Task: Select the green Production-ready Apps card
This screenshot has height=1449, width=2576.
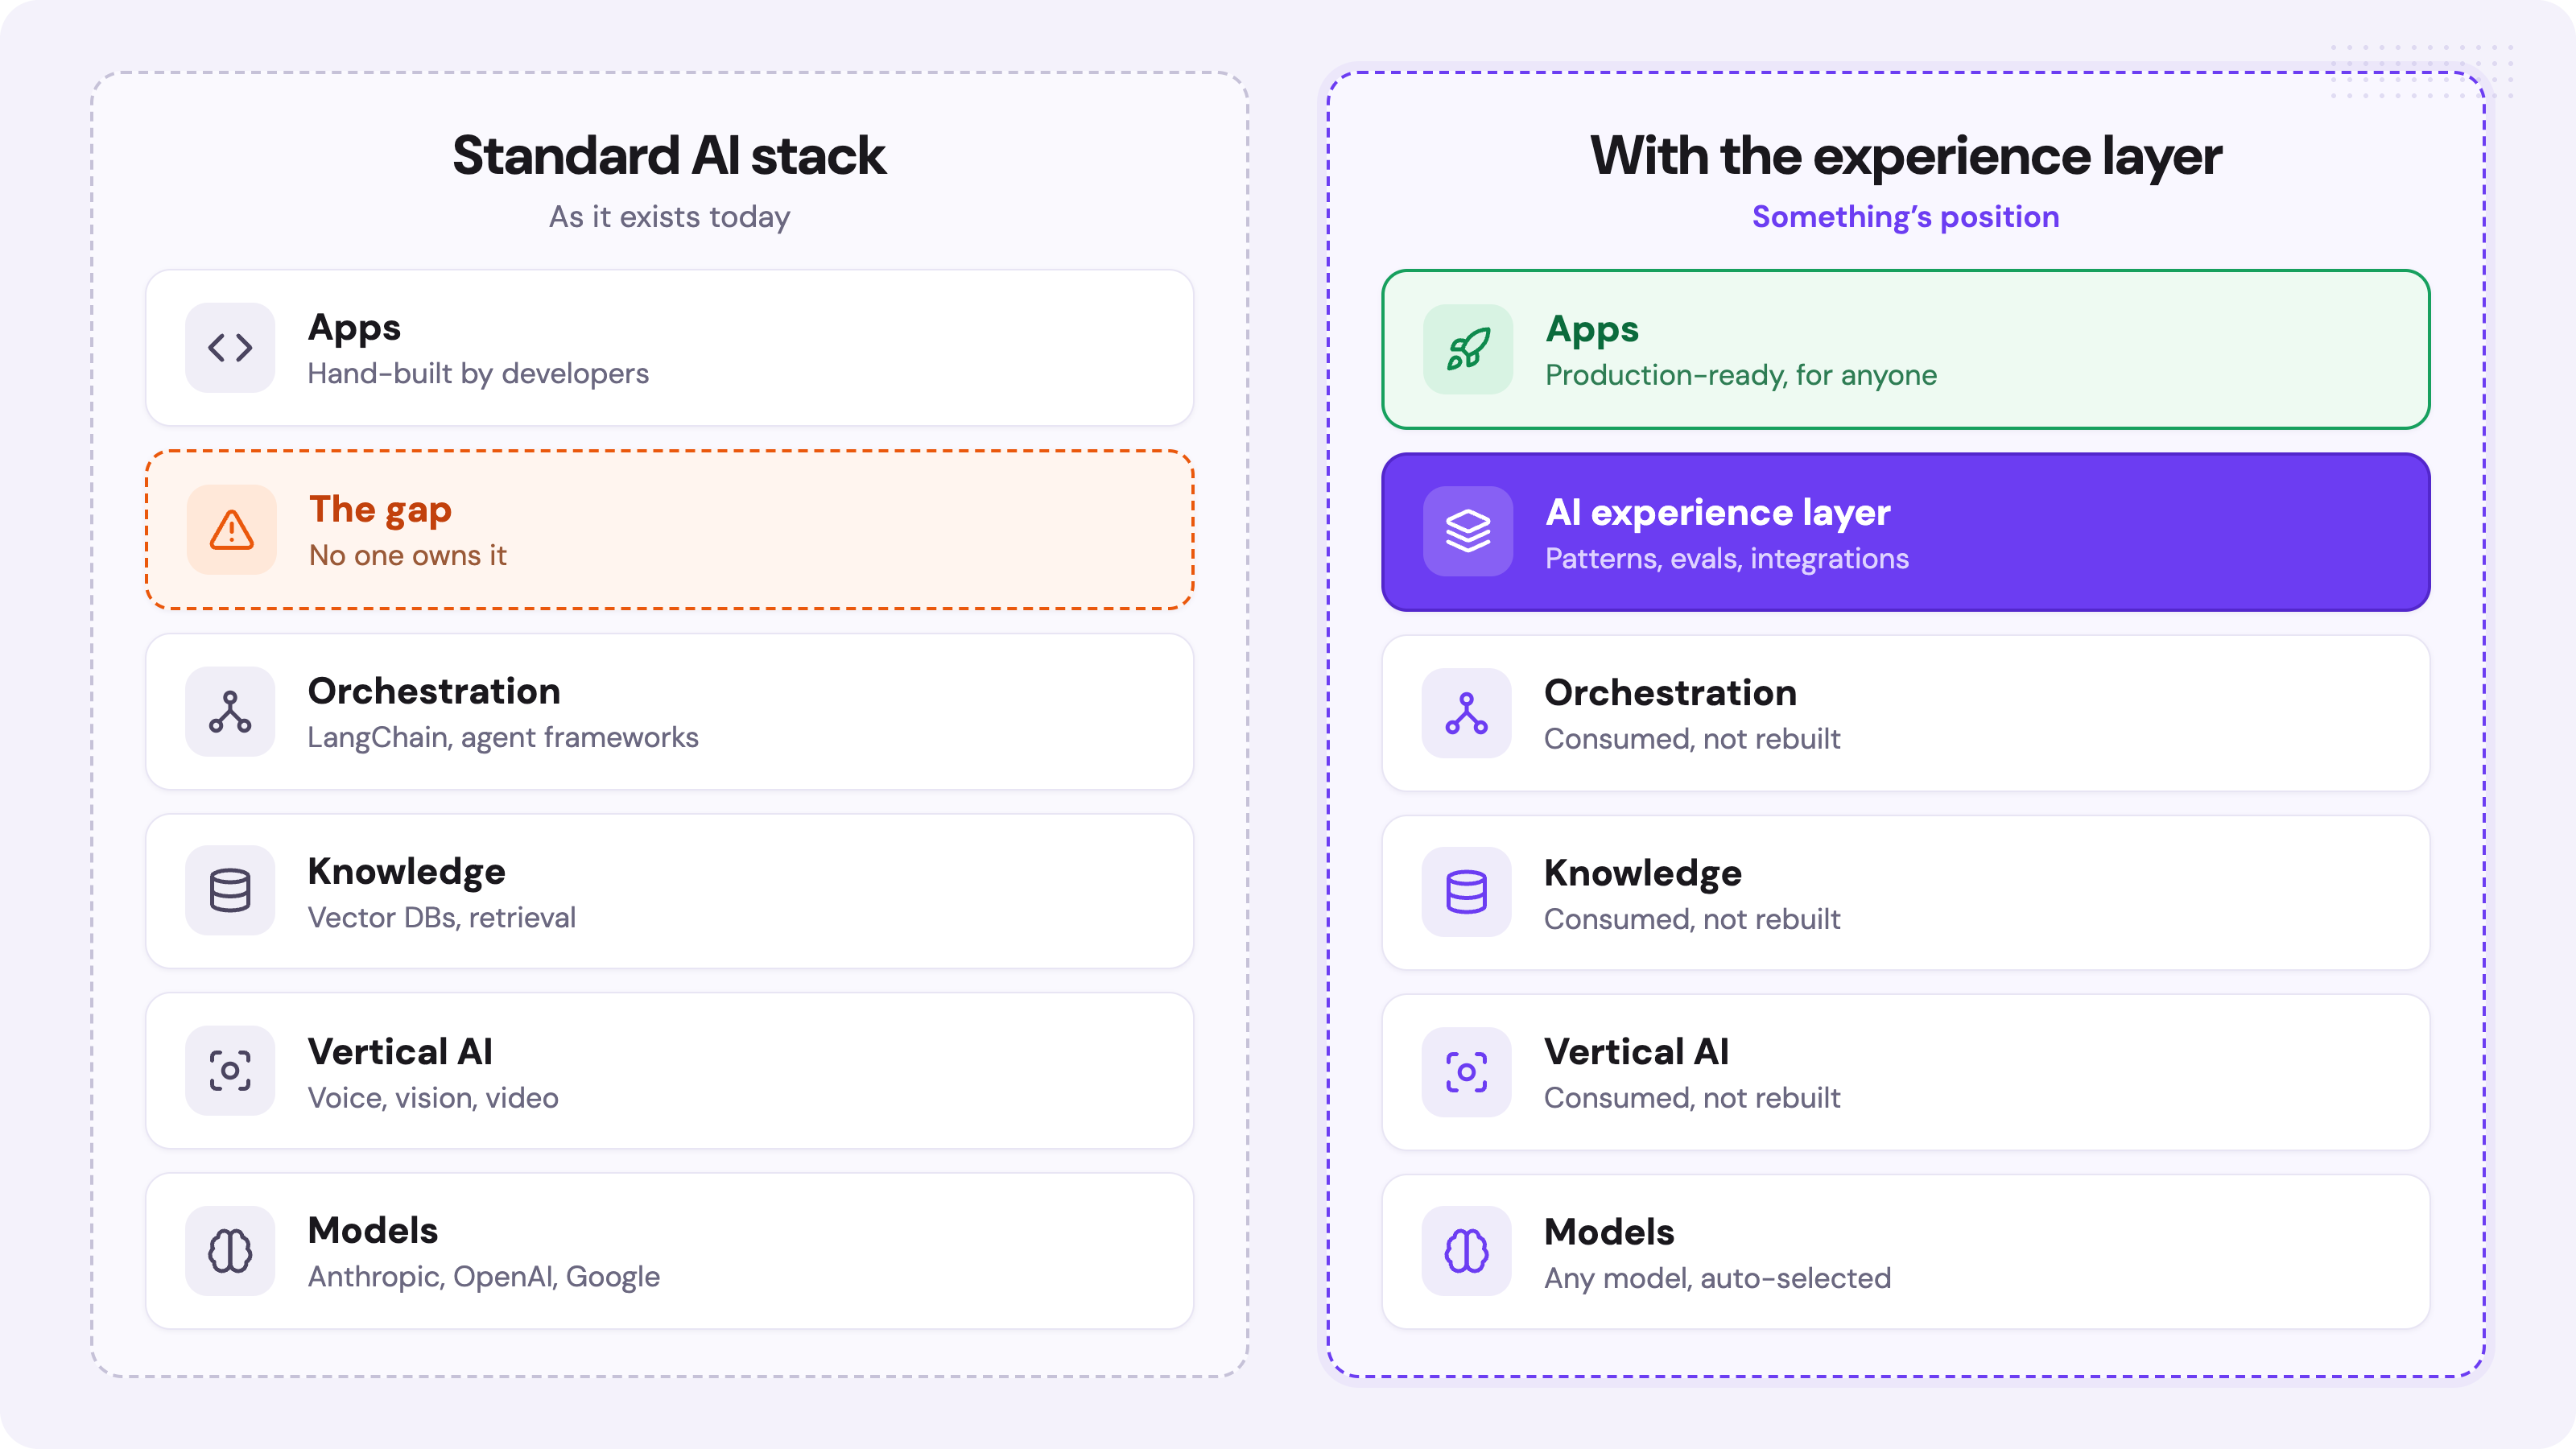Action: point(1905,349)
